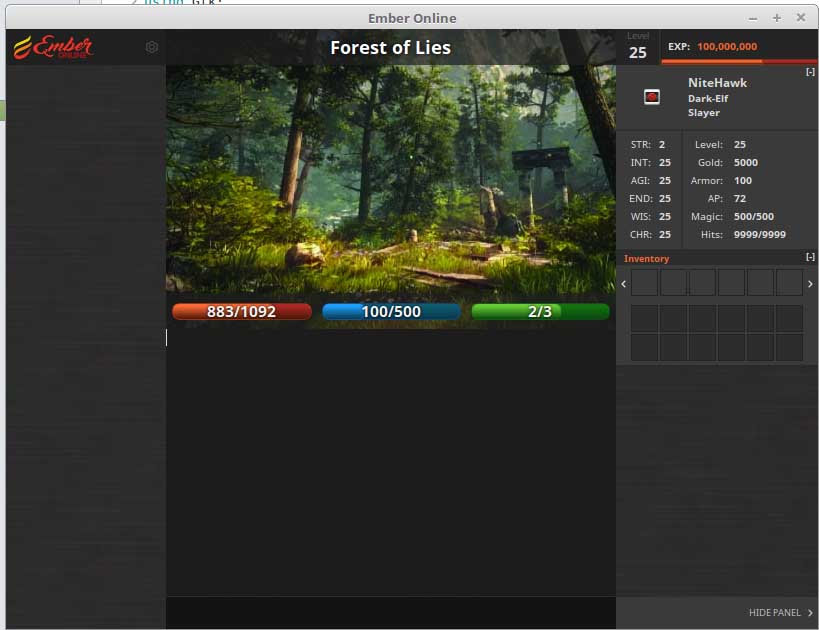The height and width of the screenshot is (630, 819).
Task: Click the command input field at bottom
Action: coord(390,613)
